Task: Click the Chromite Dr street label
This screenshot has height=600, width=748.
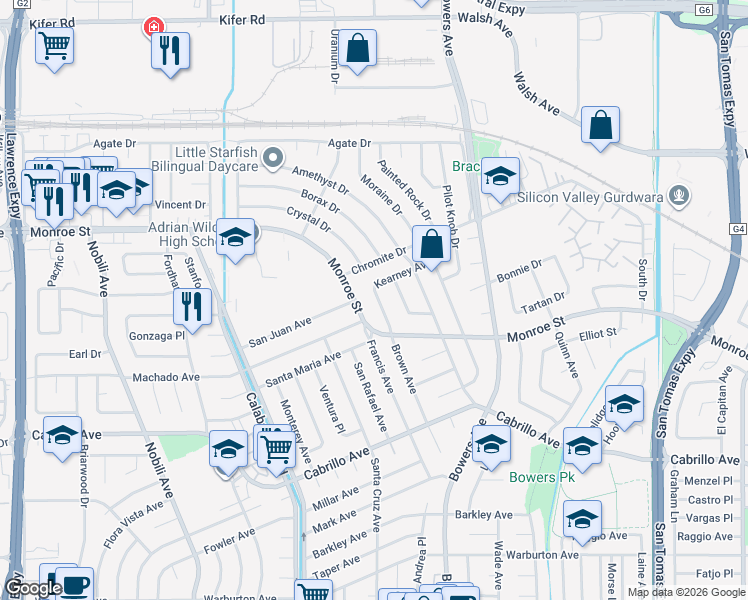Action: point(379,260)
